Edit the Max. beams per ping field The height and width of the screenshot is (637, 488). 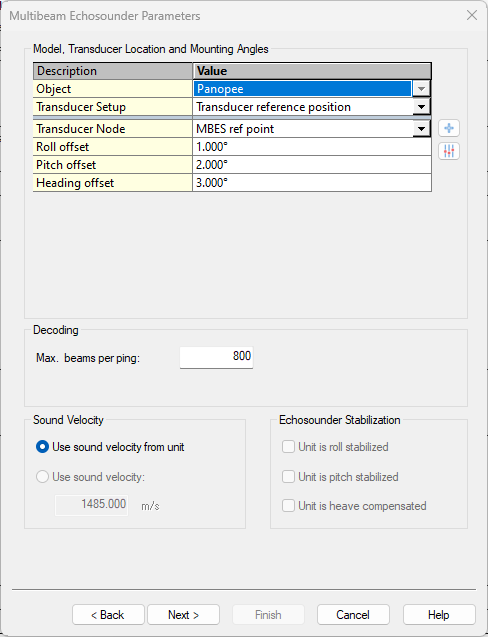click(217, 357)
